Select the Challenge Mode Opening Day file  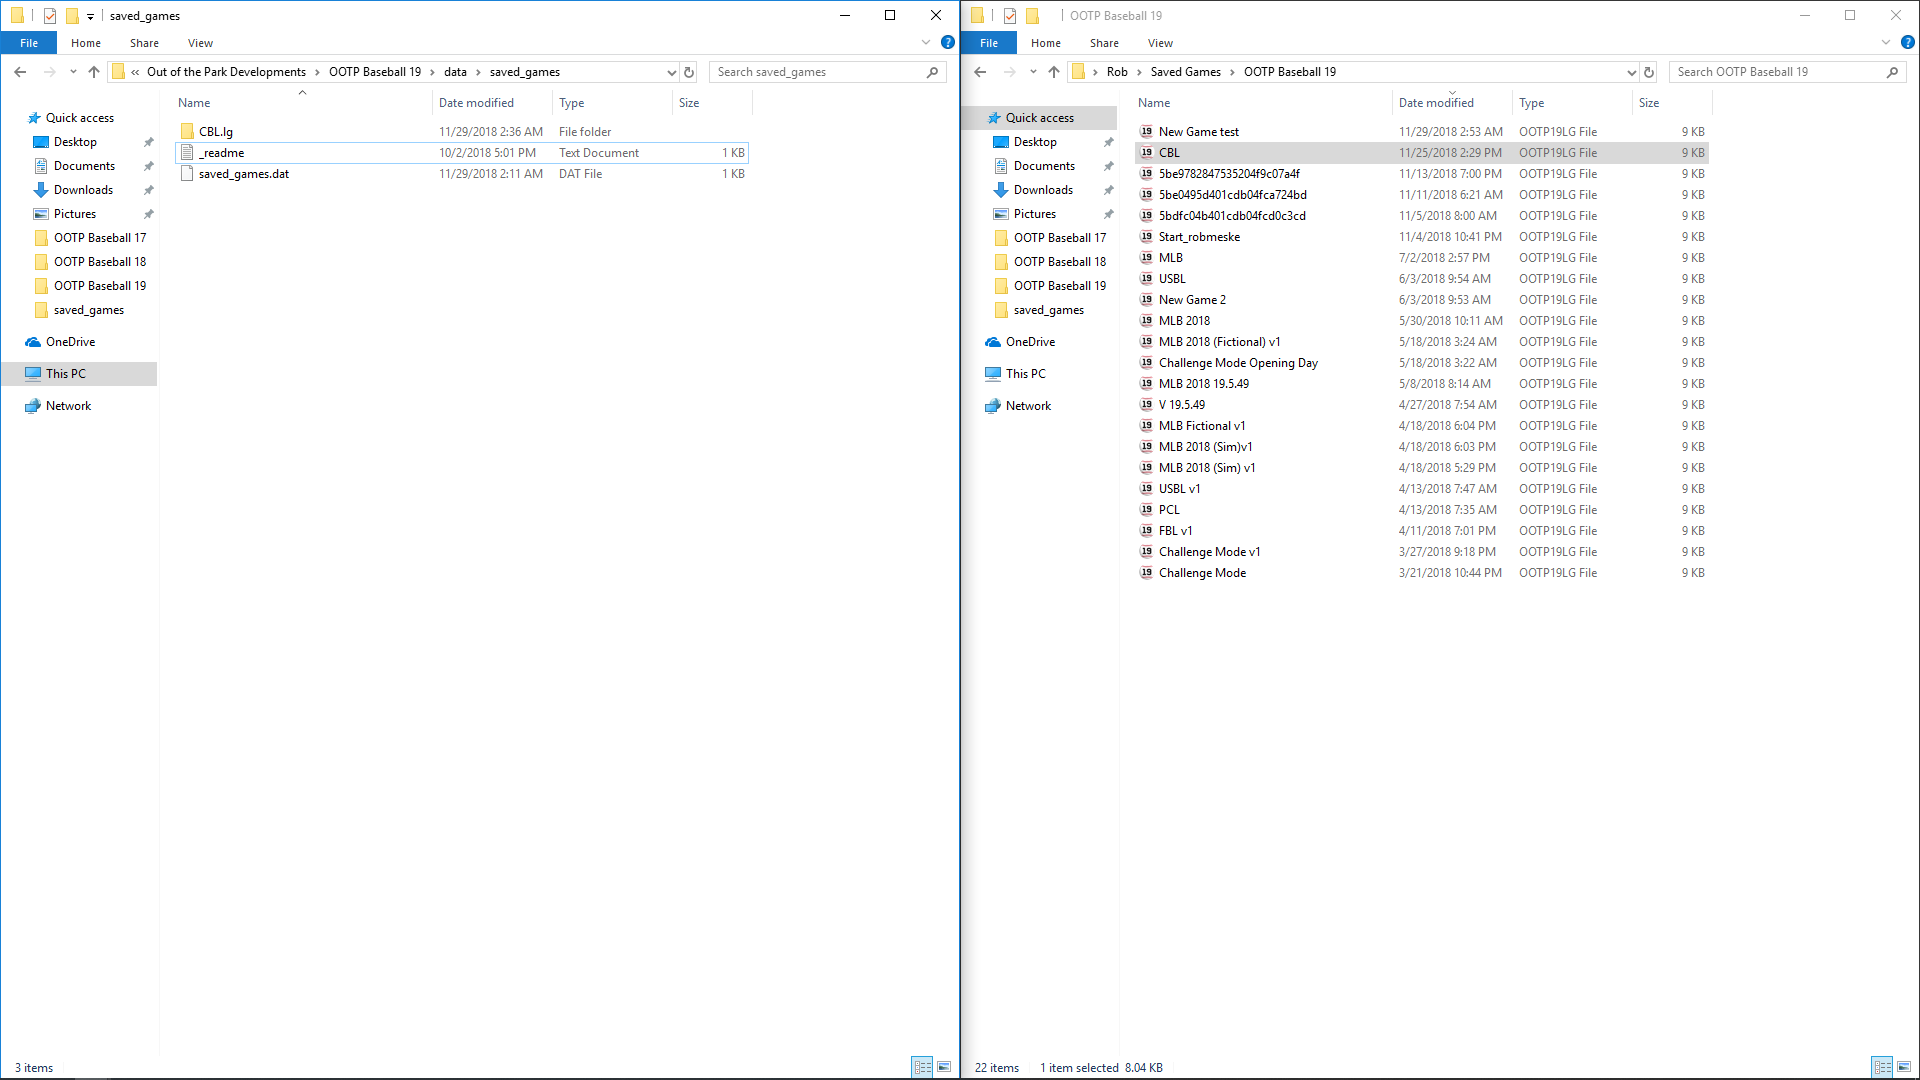tap(1238, 363)
